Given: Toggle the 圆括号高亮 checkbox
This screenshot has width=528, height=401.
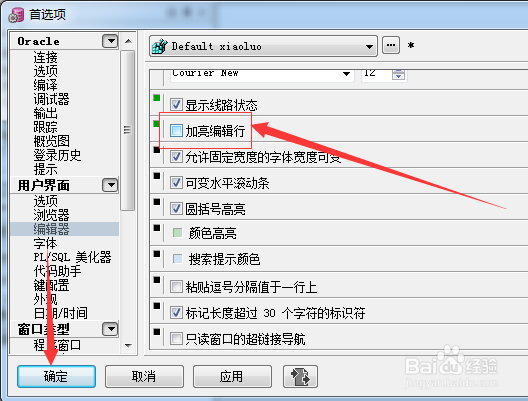Looking at the screenshot, I should click(x=176, y=209).
